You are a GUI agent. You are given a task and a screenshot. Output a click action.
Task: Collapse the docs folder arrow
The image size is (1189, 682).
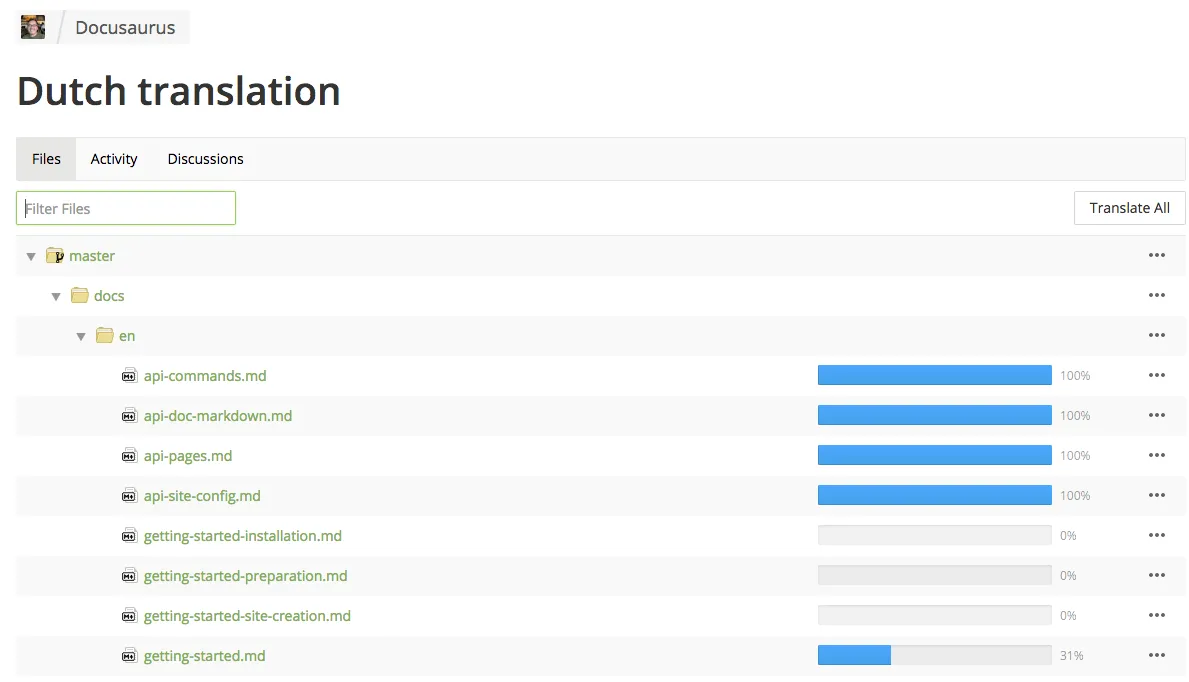coord(56,297)
